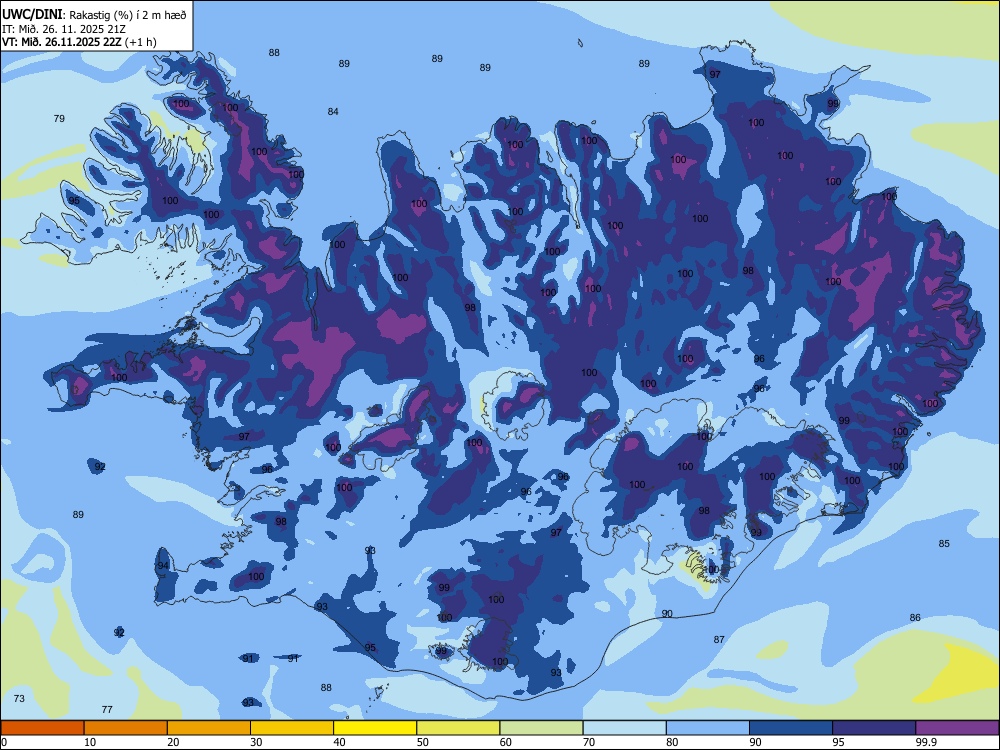Click the legend tick label '40'
The height and width of the screenshot is (750, 1000).
point(339,742)
